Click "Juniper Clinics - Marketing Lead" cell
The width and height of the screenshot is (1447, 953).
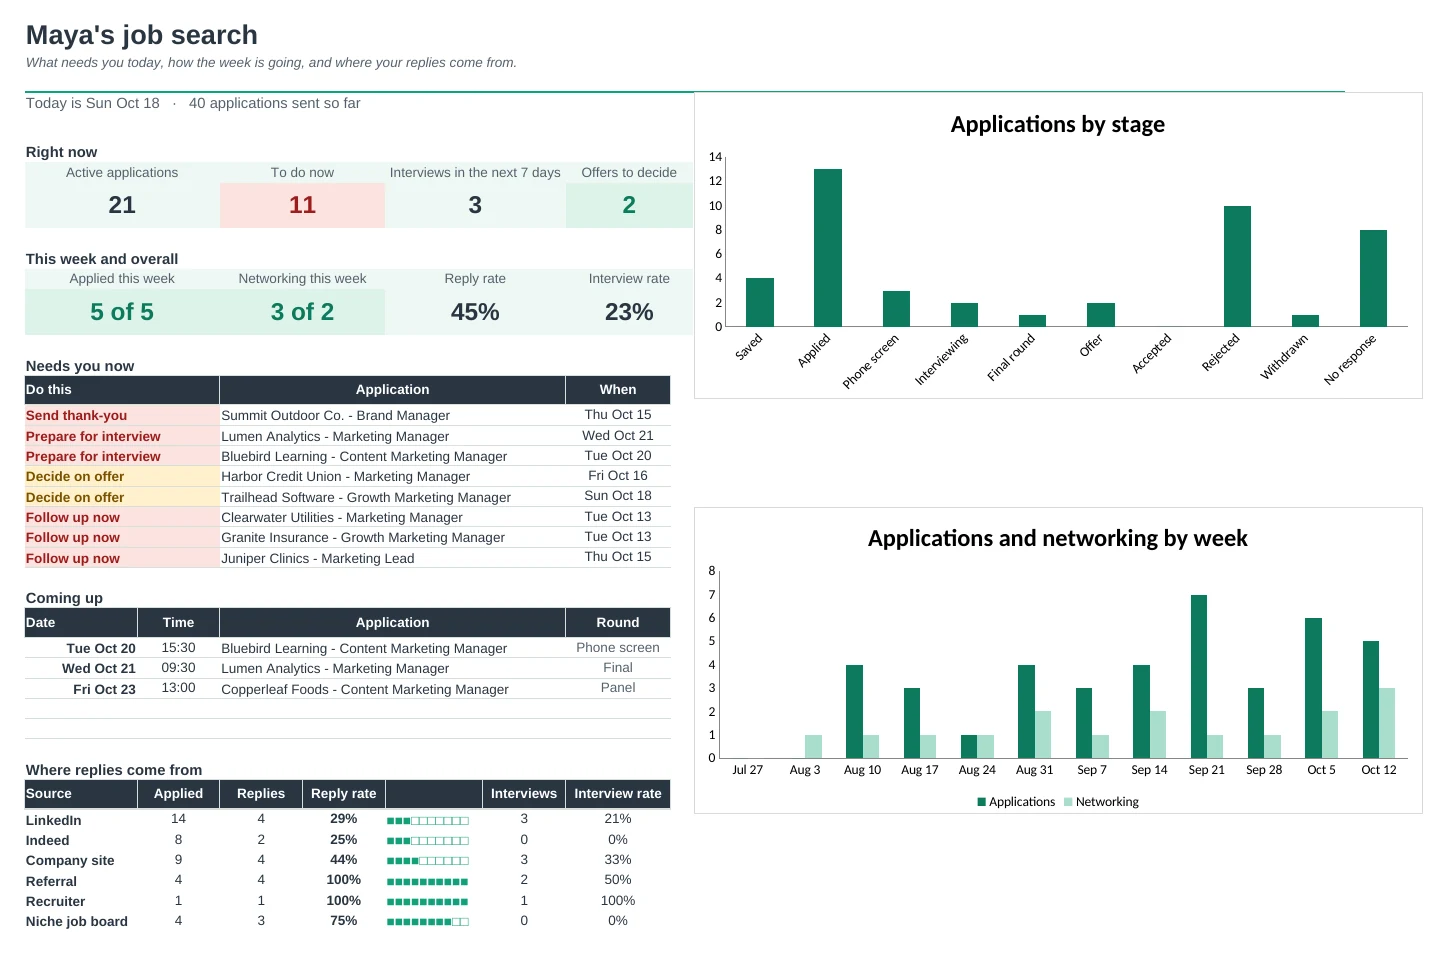pos(392,558)
